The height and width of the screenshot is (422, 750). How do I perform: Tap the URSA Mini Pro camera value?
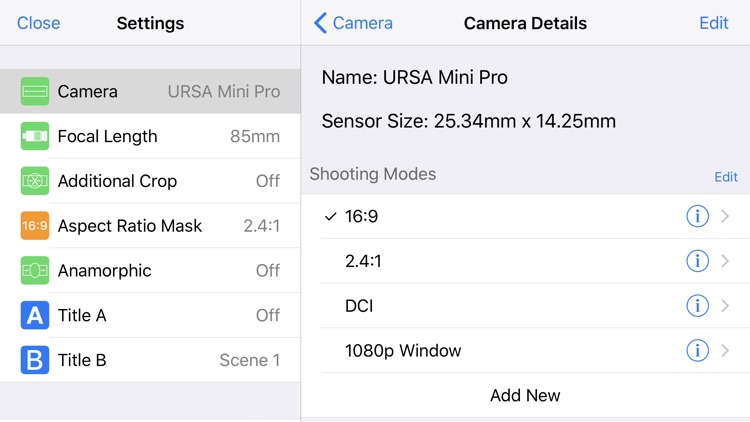[x=224, y=91]
